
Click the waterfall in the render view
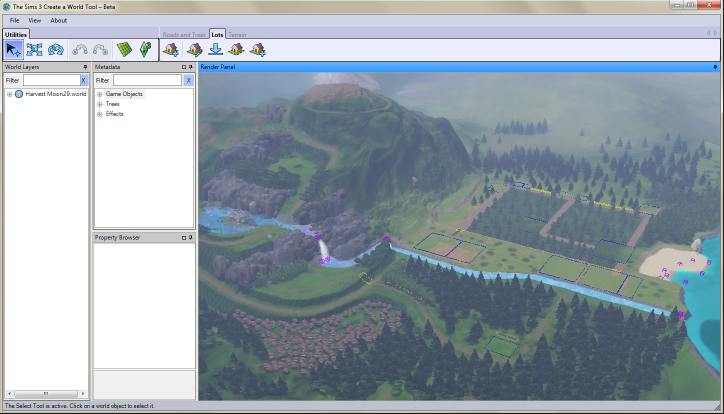[324, 249]
